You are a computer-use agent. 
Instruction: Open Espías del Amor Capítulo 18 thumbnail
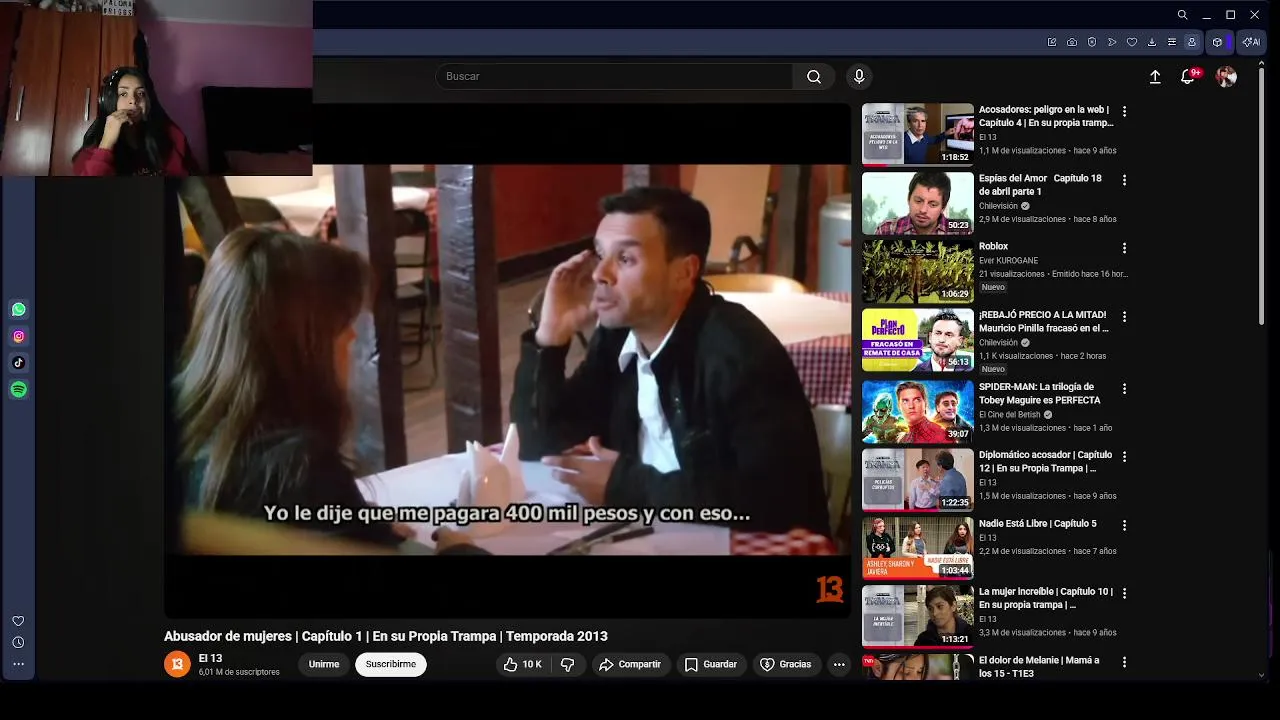[918, 202]
